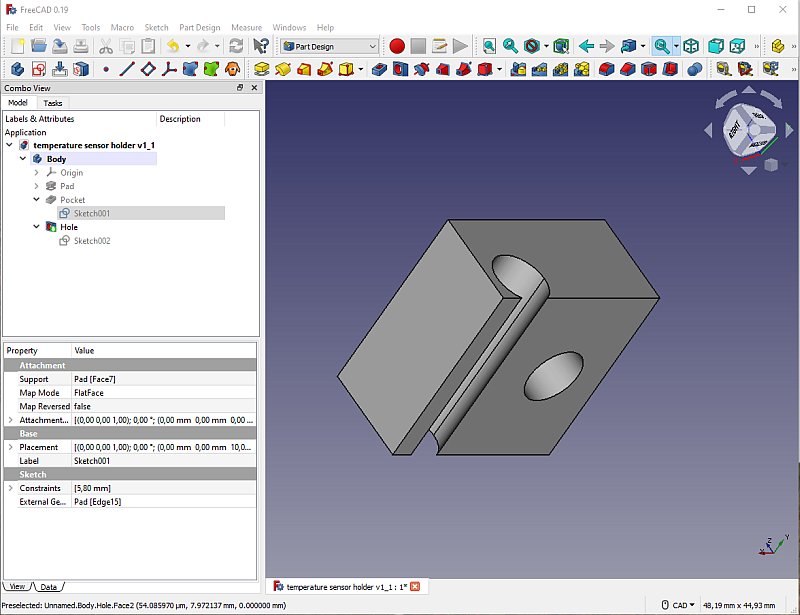The height and width of the screenshot is (615, 800).
Task: Create a datum point icon
Action: 106,69
